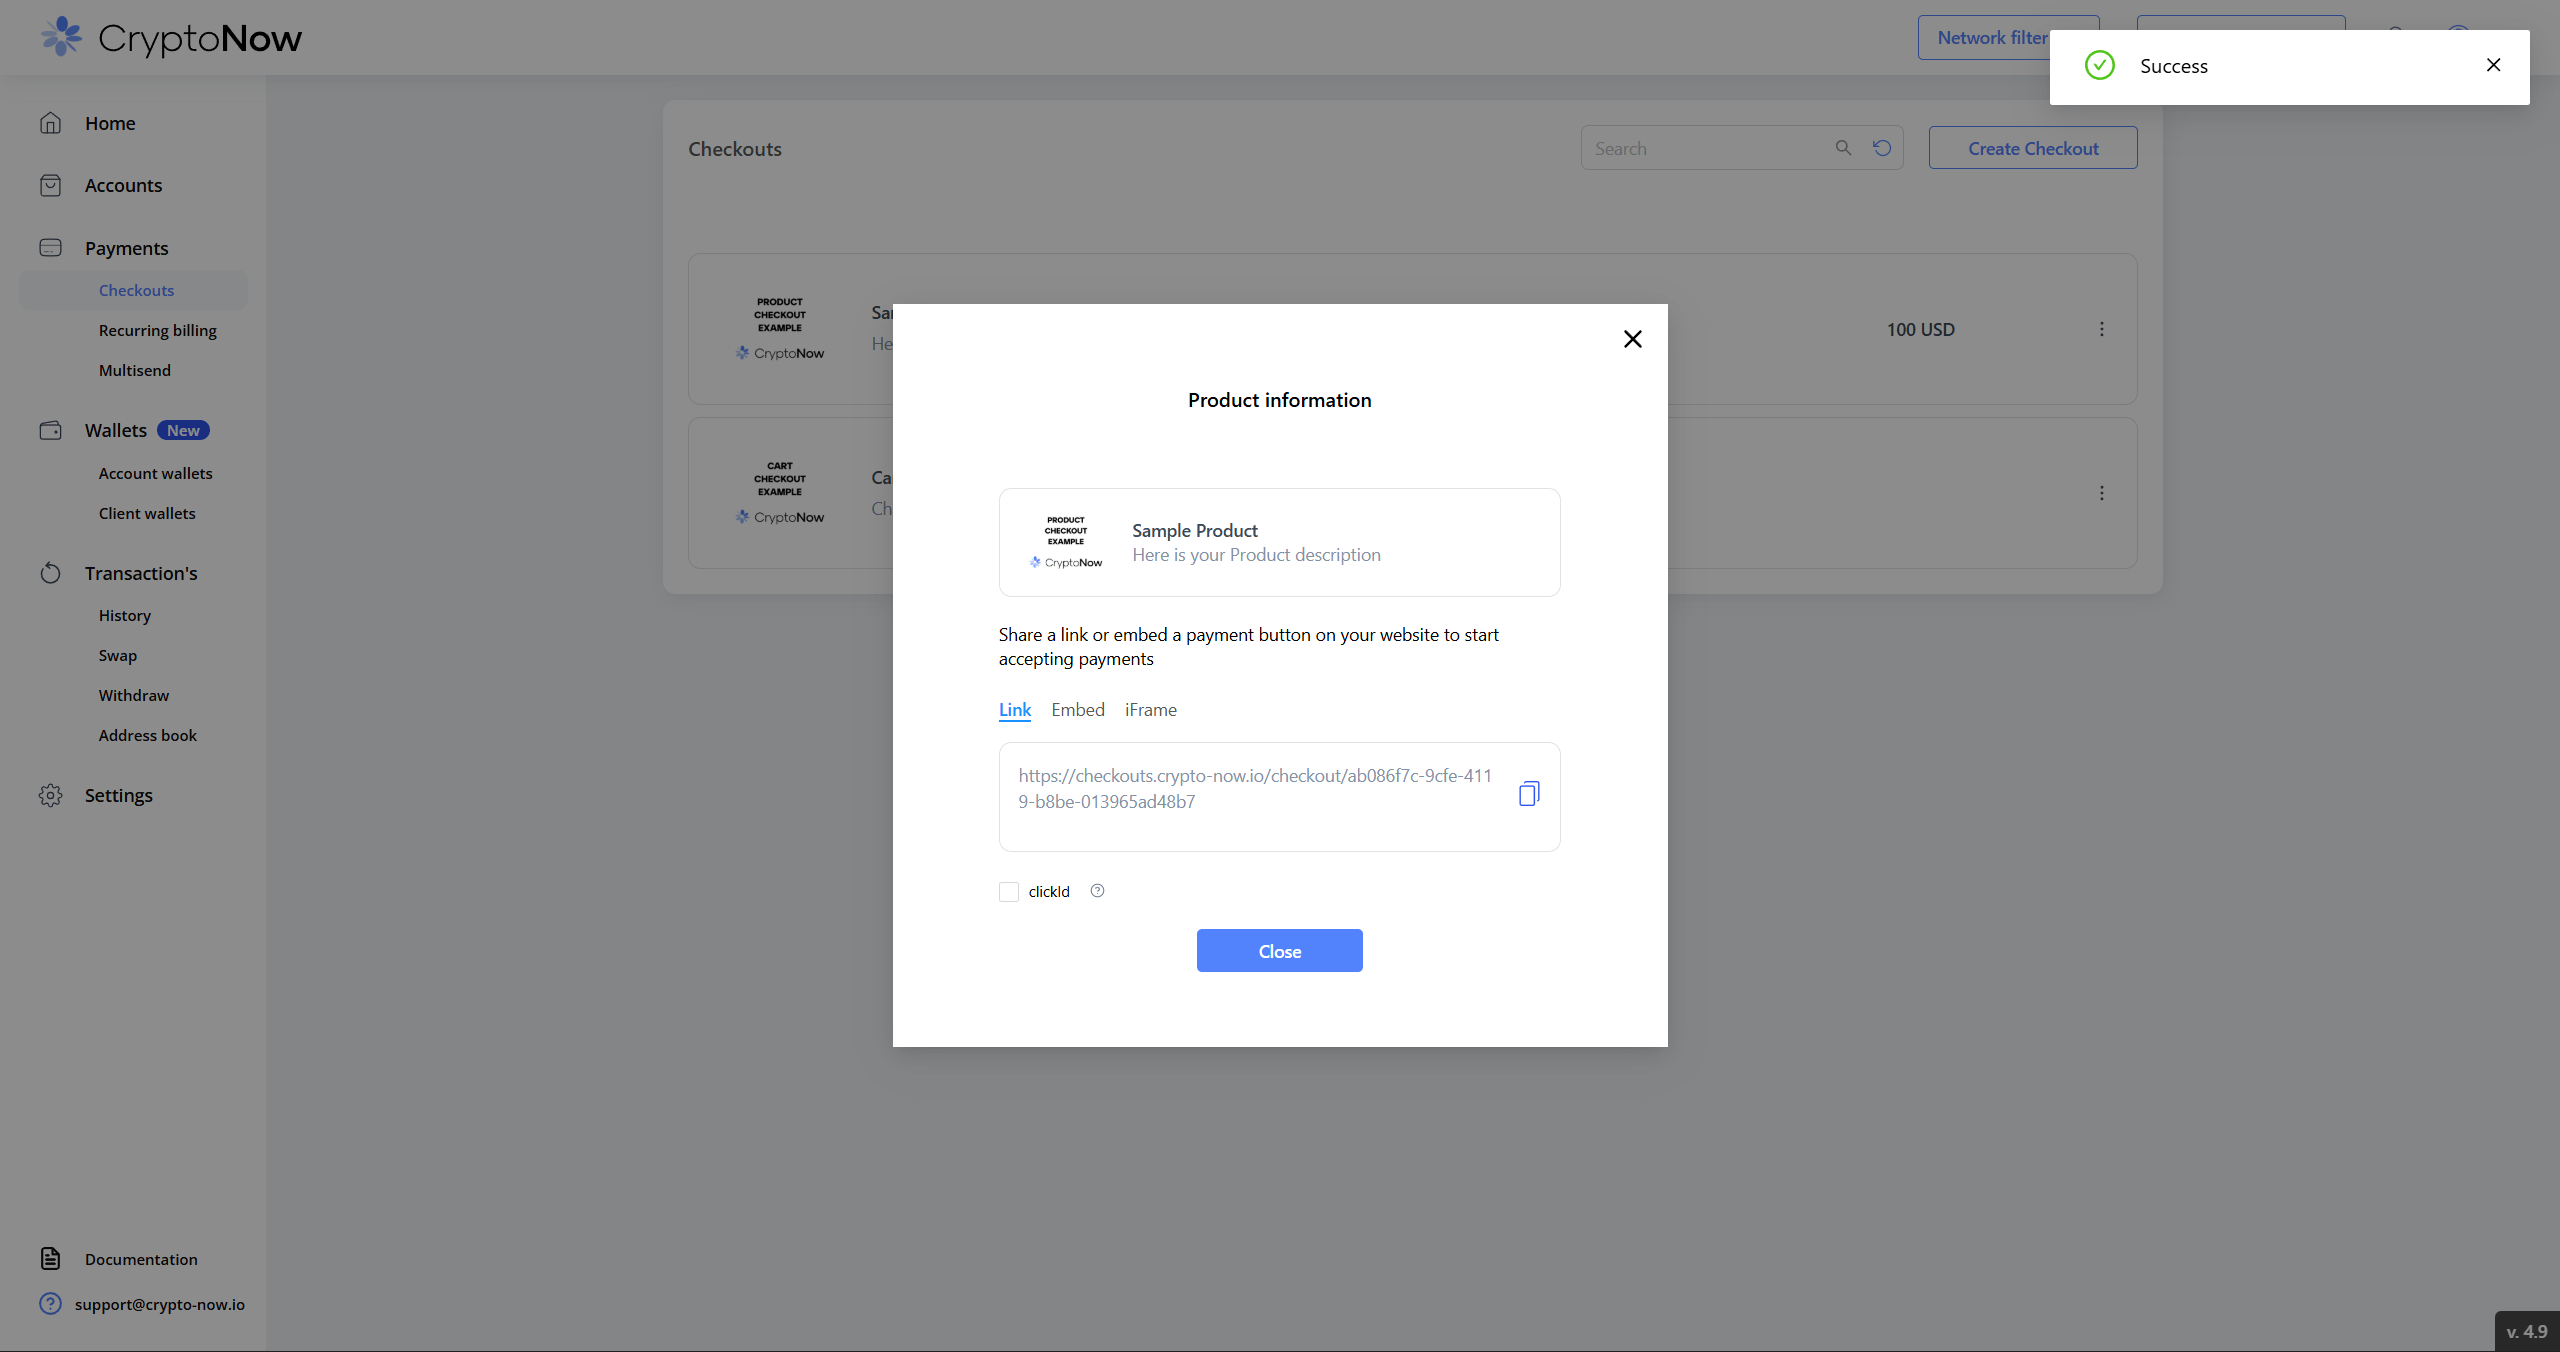2560x1352 pixels.
Task: Click the Product Checkout Example thumbnail in list
Action: 780,328
